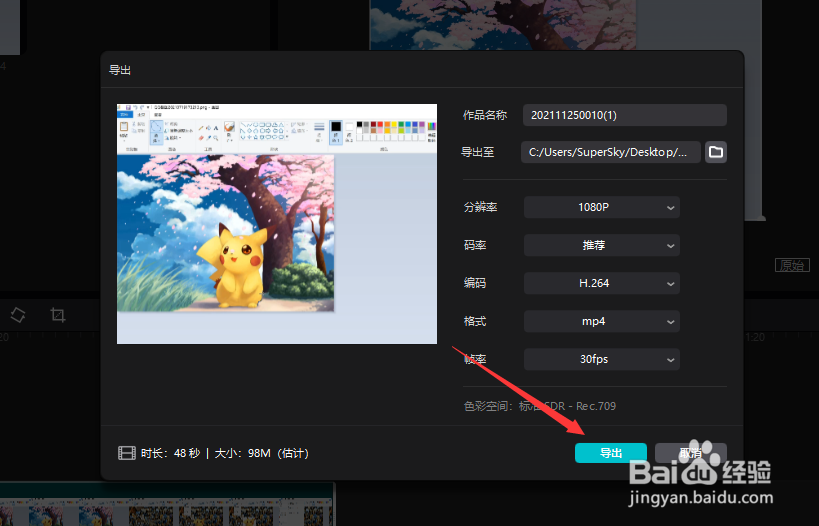Click the rotate icon beside crop tool

18,315
